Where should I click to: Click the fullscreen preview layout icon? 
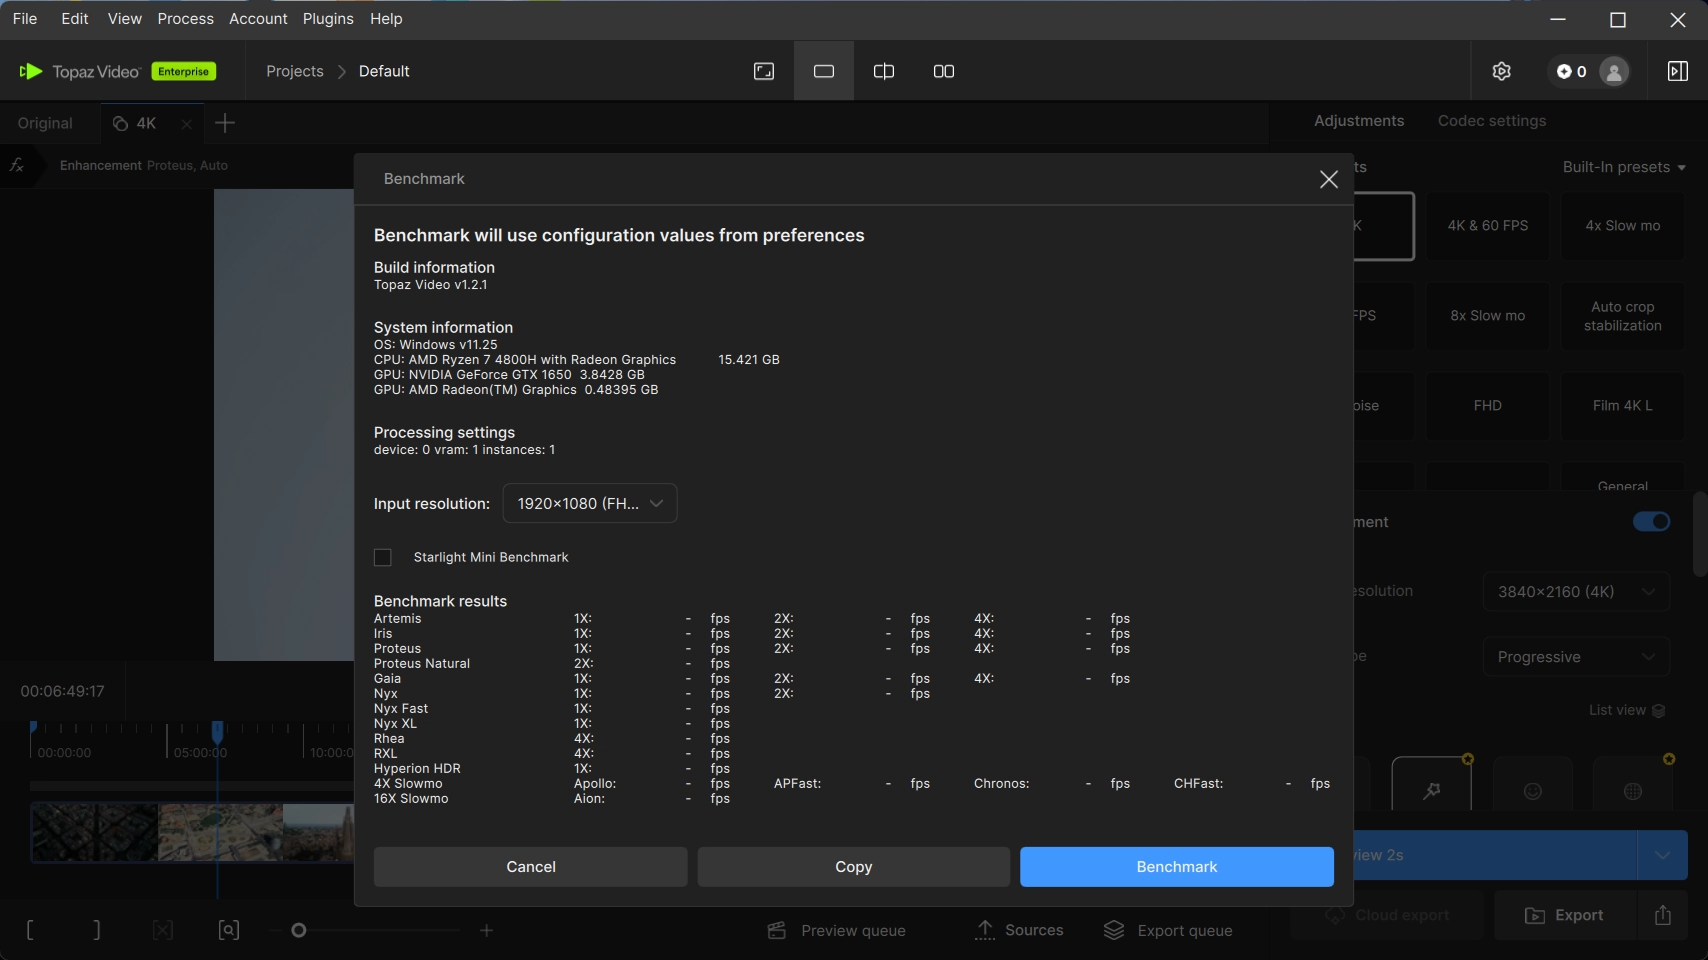pyautogui.click(x=764, y=71)
